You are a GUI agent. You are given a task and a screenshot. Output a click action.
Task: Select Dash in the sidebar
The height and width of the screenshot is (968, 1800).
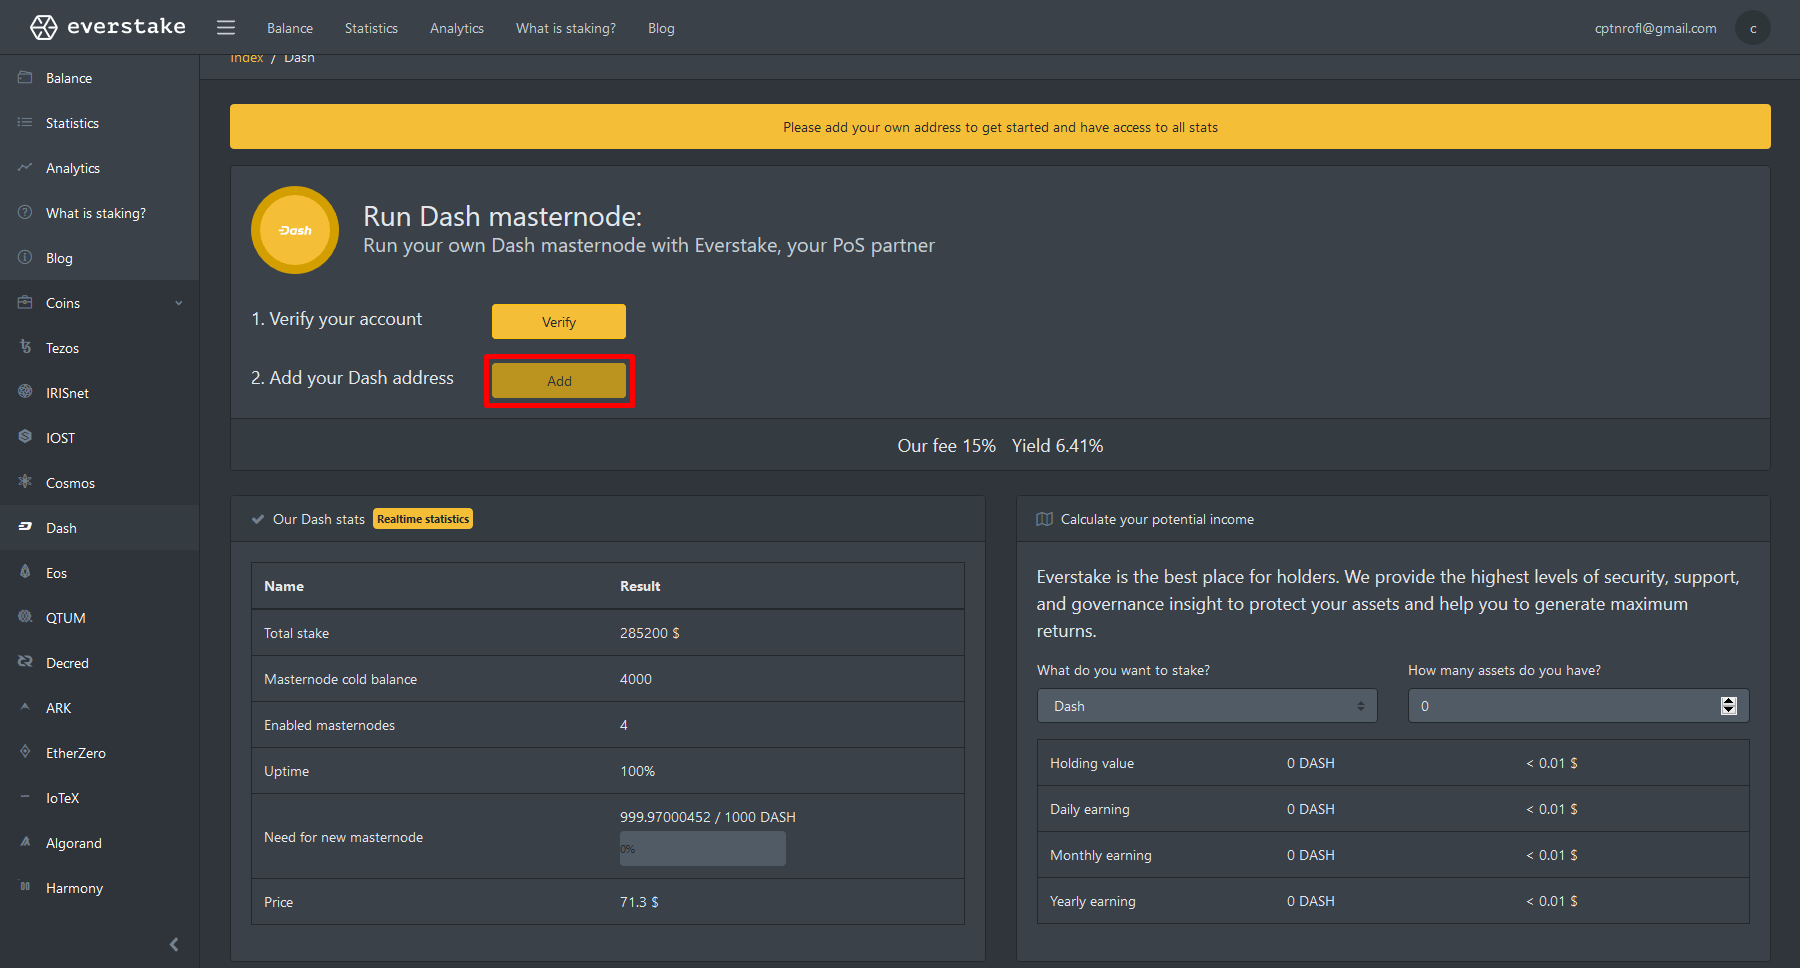(x=99, y=528)
